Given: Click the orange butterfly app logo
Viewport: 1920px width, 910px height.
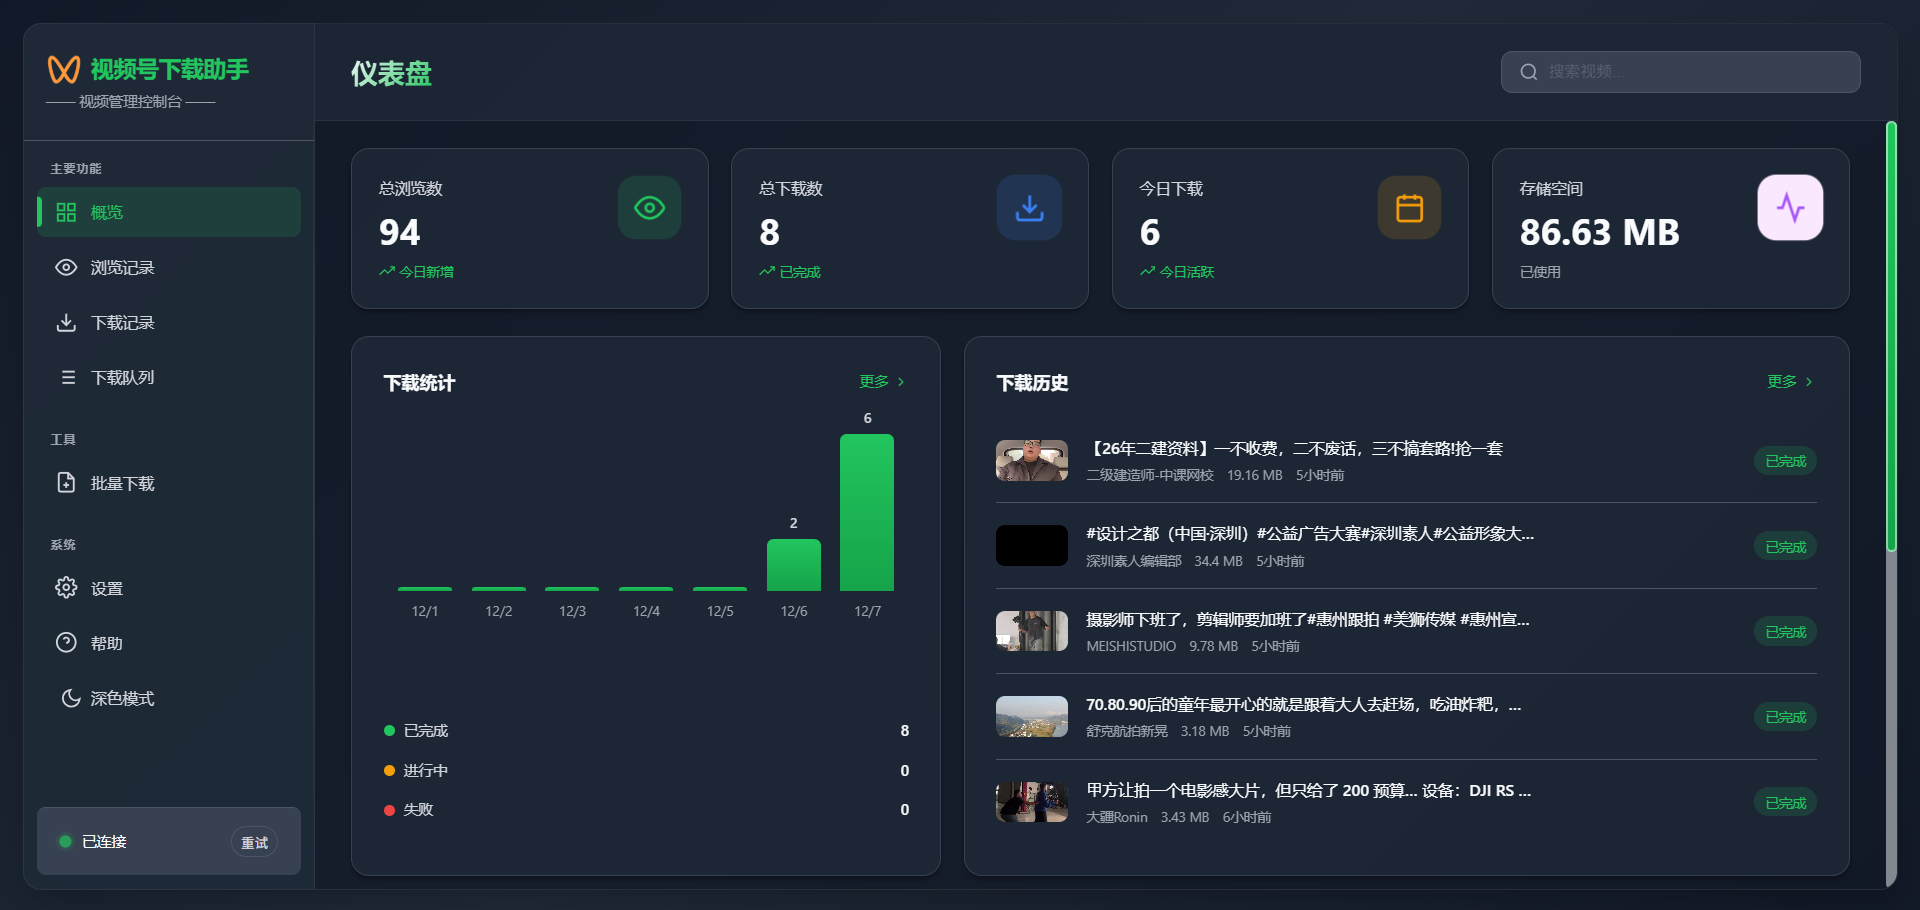Looking at the screenshot, I should click(64, 69).
